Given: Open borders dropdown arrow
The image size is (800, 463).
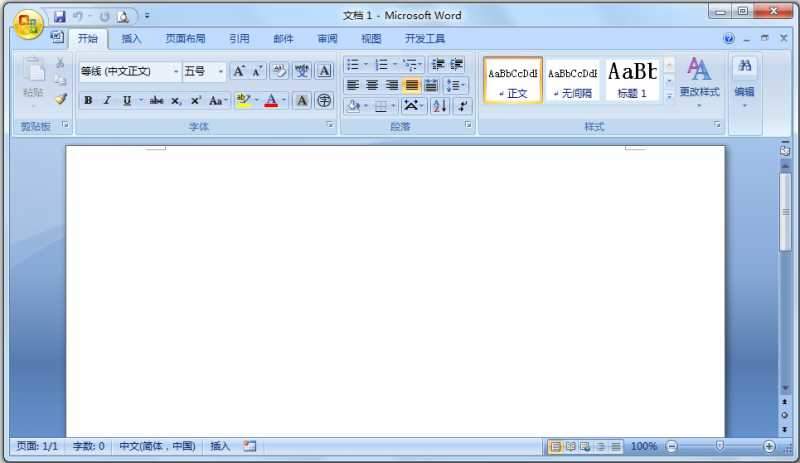Looking at the screenshot, I should [393, 106].
